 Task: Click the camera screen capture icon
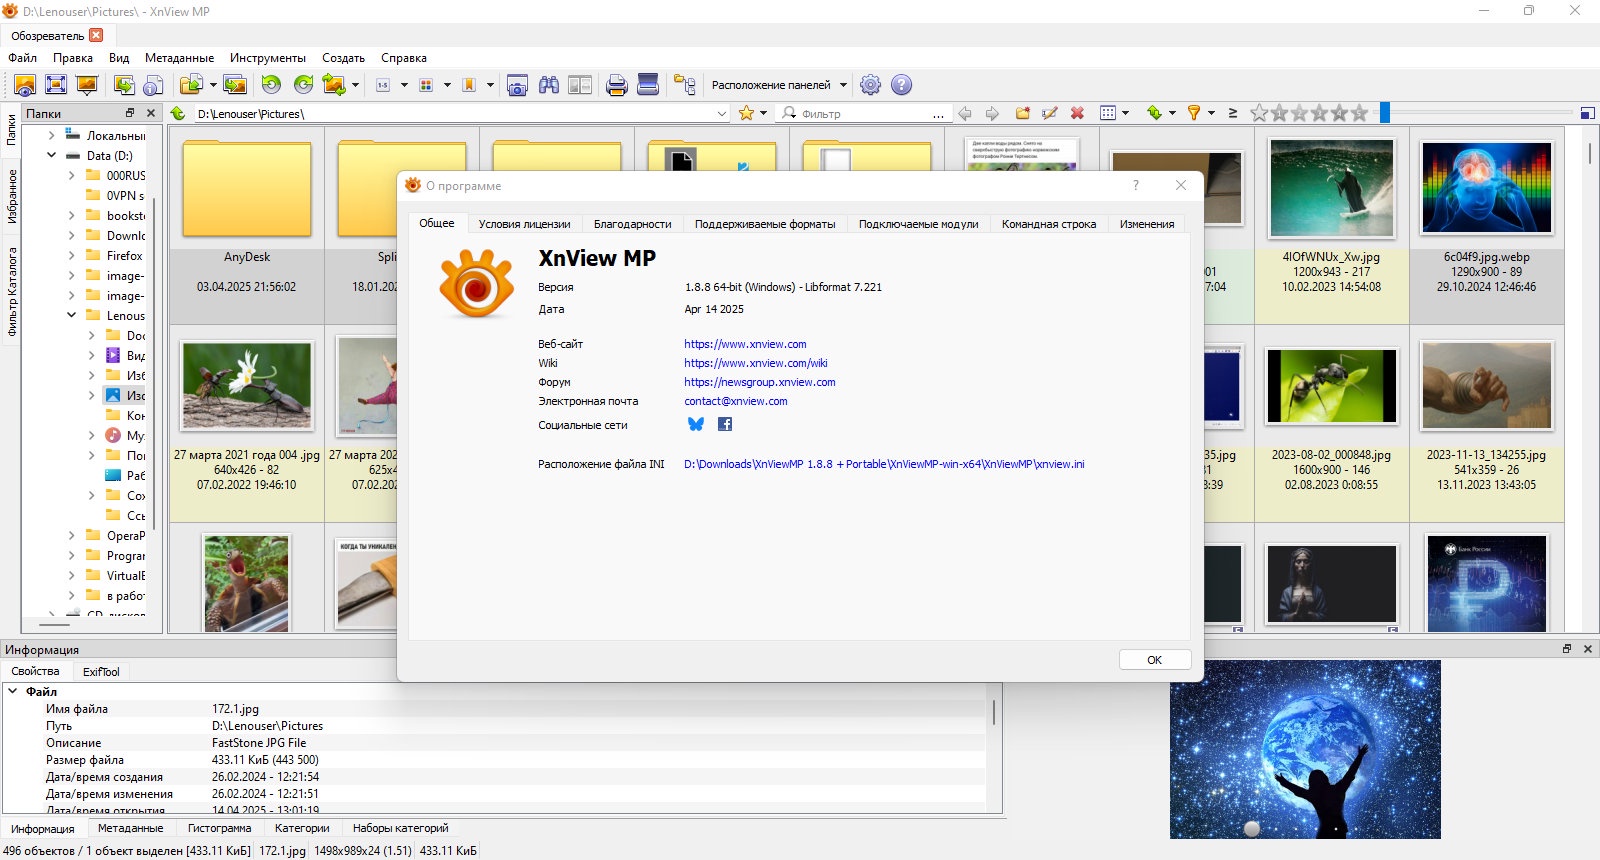[517, 85]
